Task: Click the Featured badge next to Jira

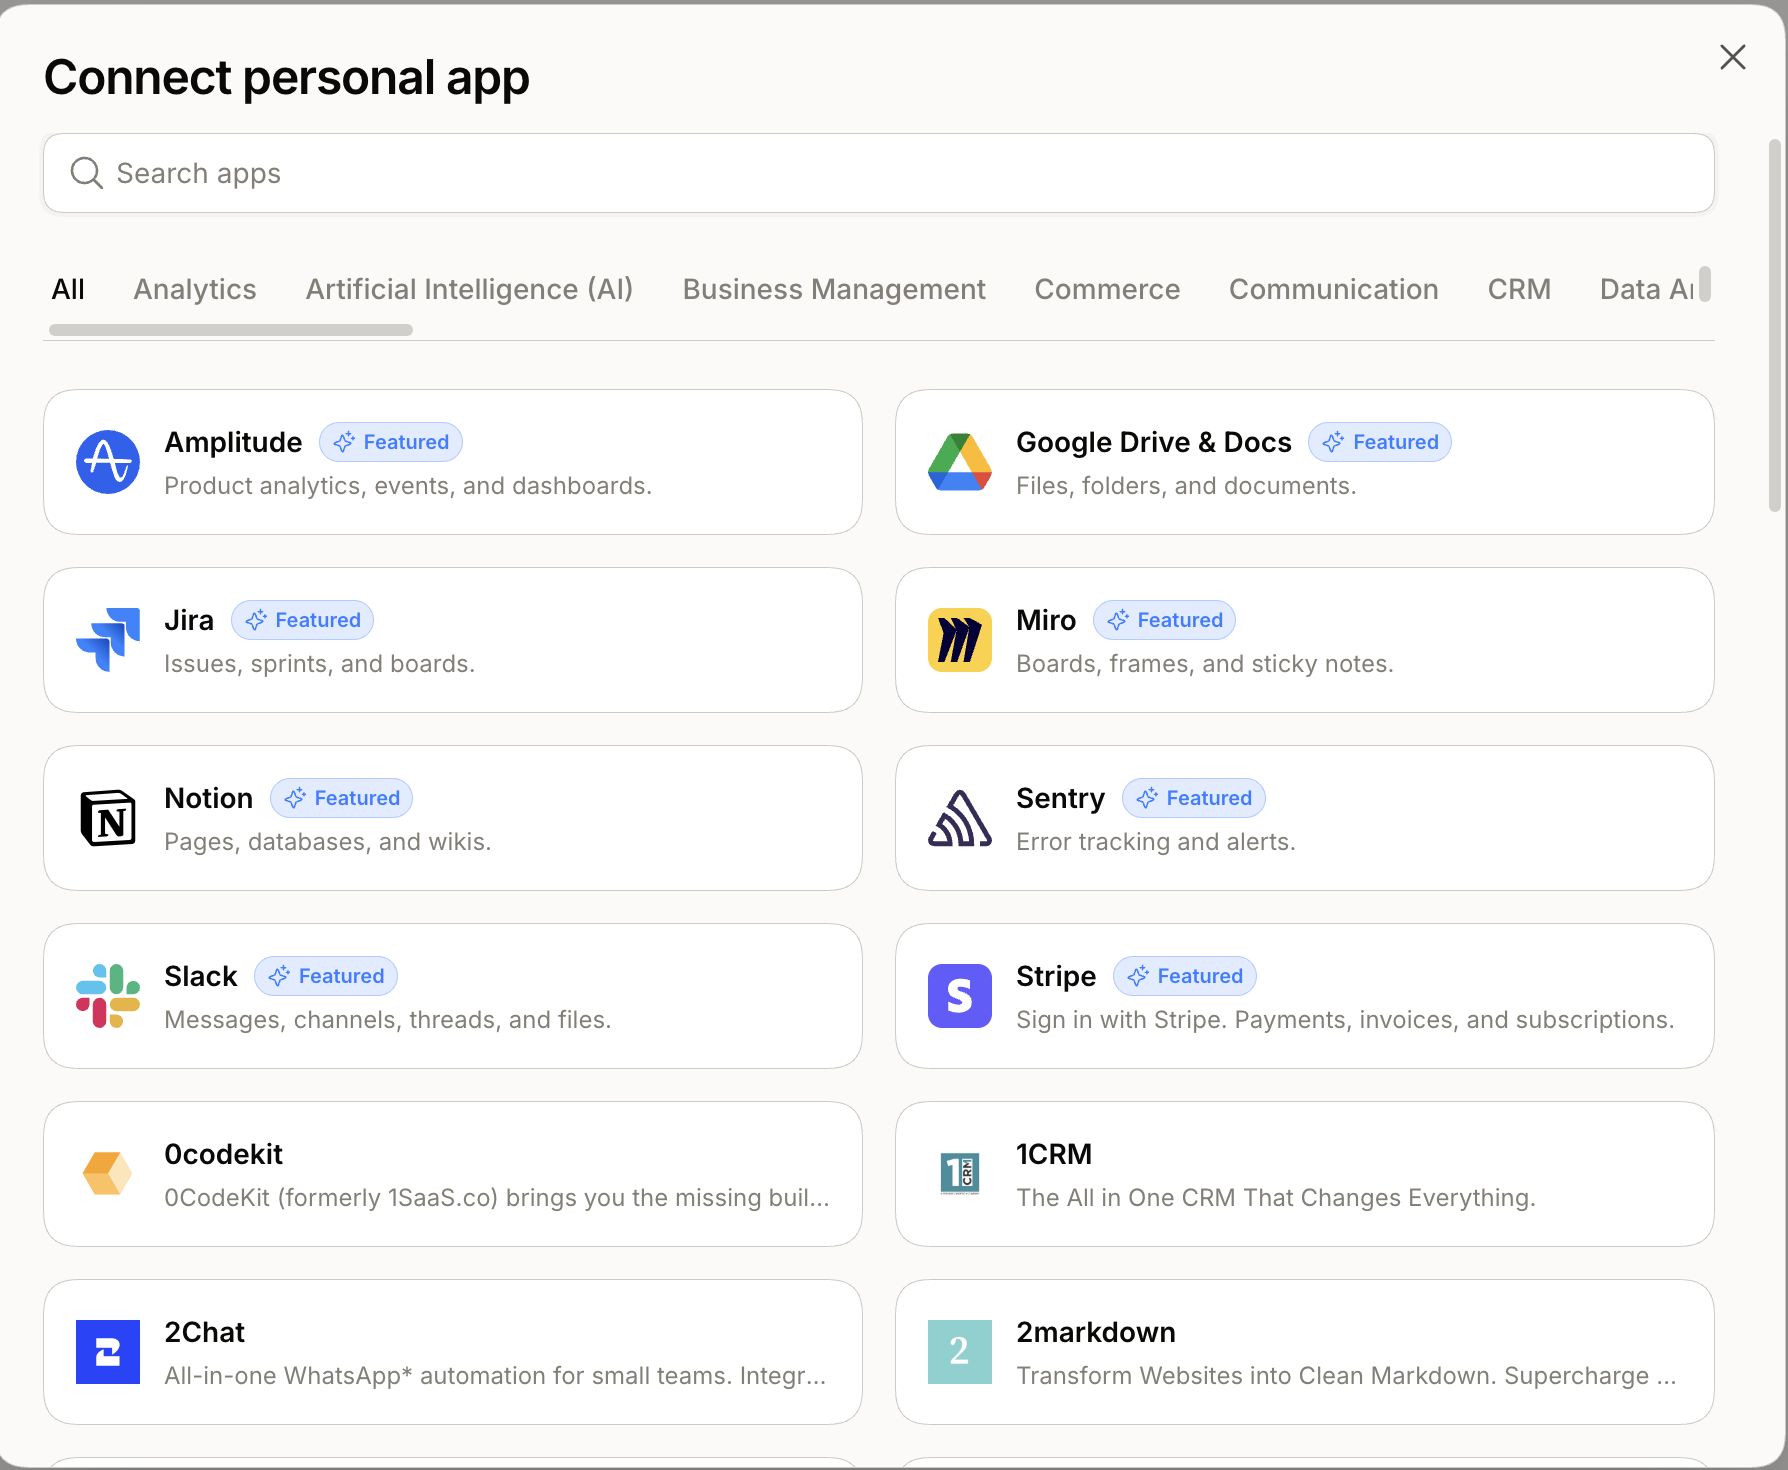Action: [x=303, y=620]
